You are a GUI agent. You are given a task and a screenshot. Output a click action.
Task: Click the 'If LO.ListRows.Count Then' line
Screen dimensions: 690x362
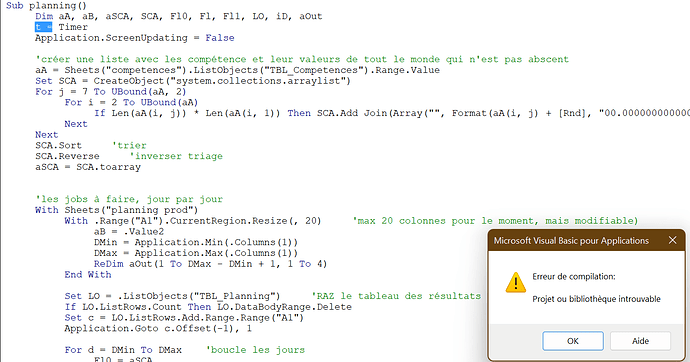208,307
